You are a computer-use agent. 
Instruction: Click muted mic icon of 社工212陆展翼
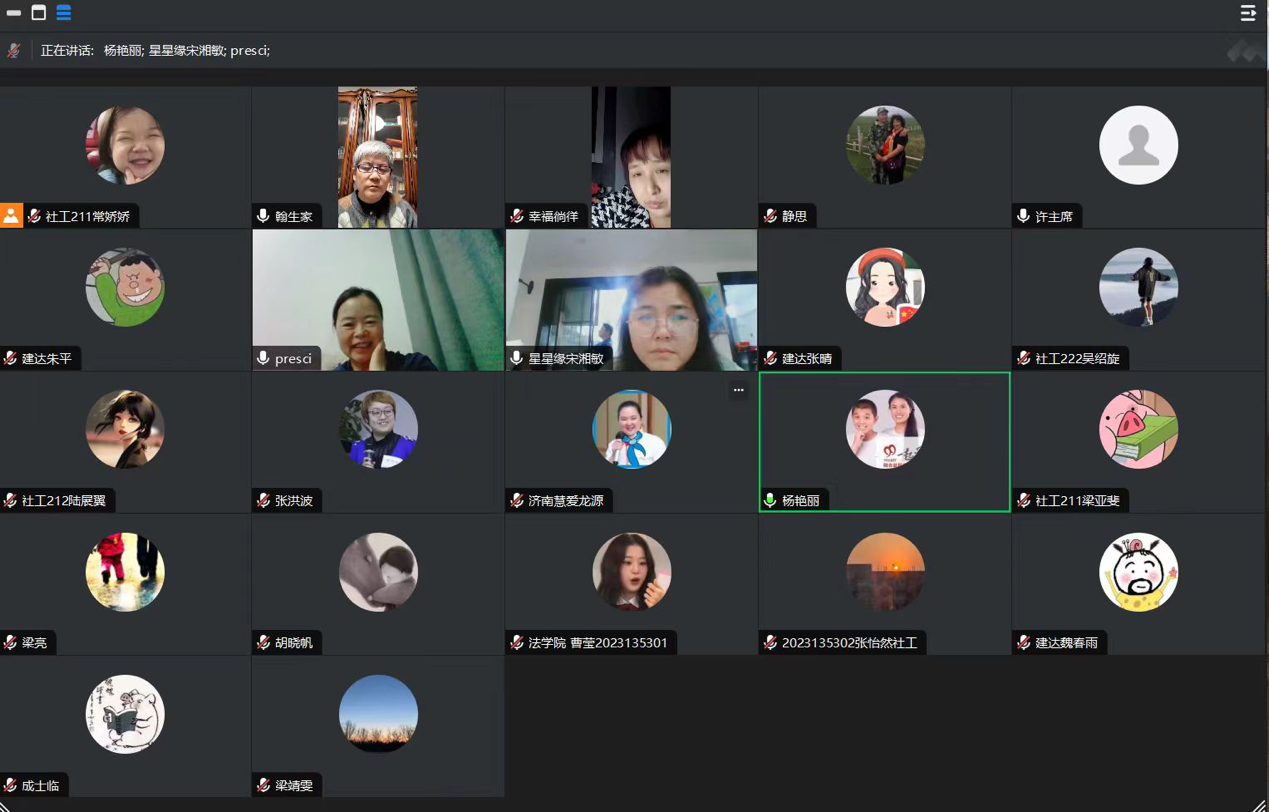coord(11,500)
